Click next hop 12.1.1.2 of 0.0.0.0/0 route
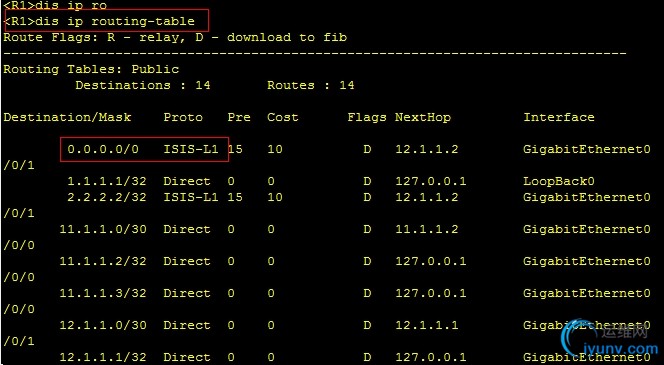Screen dimensions: 664x365 427,149
